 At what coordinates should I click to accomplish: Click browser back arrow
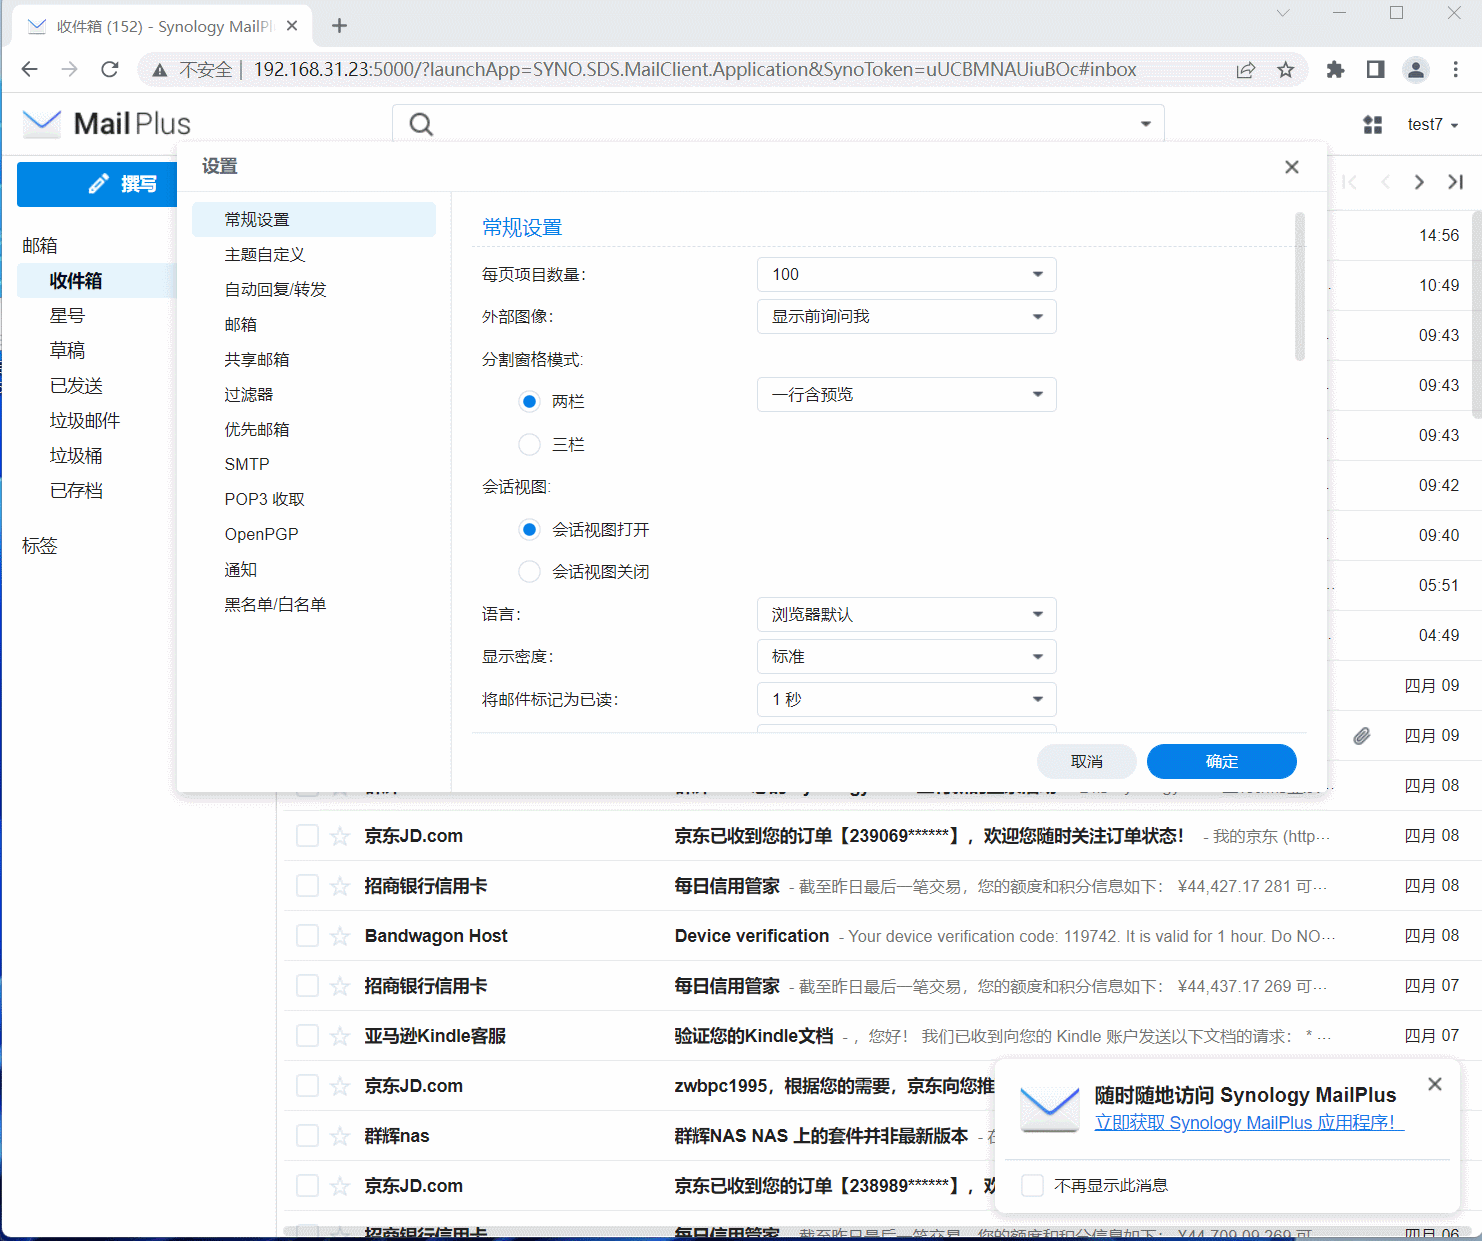click(30, 69)
